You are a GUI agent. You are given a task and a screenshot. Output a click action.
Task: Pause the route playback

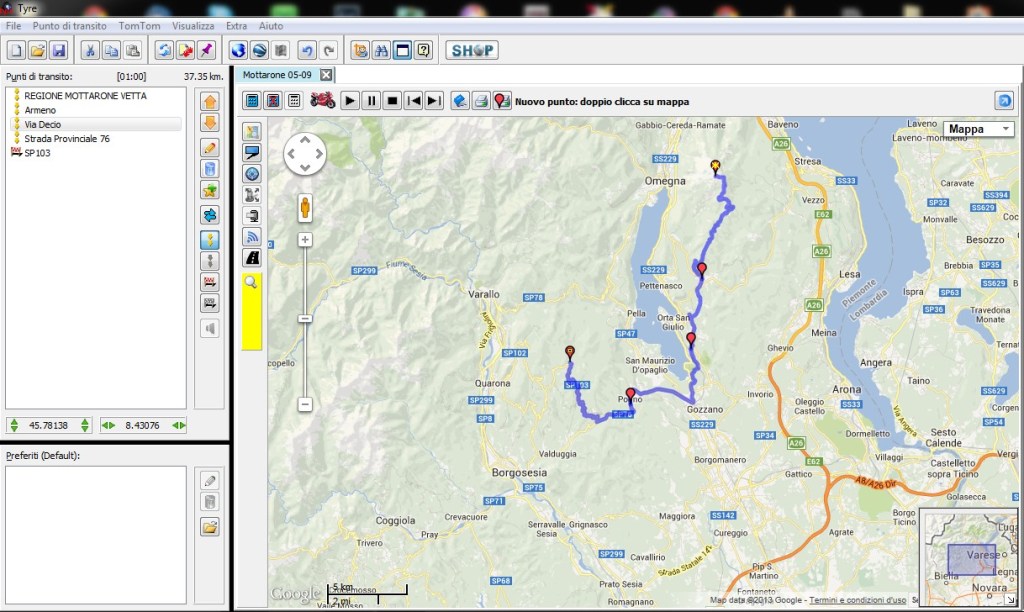coord(371,100)
